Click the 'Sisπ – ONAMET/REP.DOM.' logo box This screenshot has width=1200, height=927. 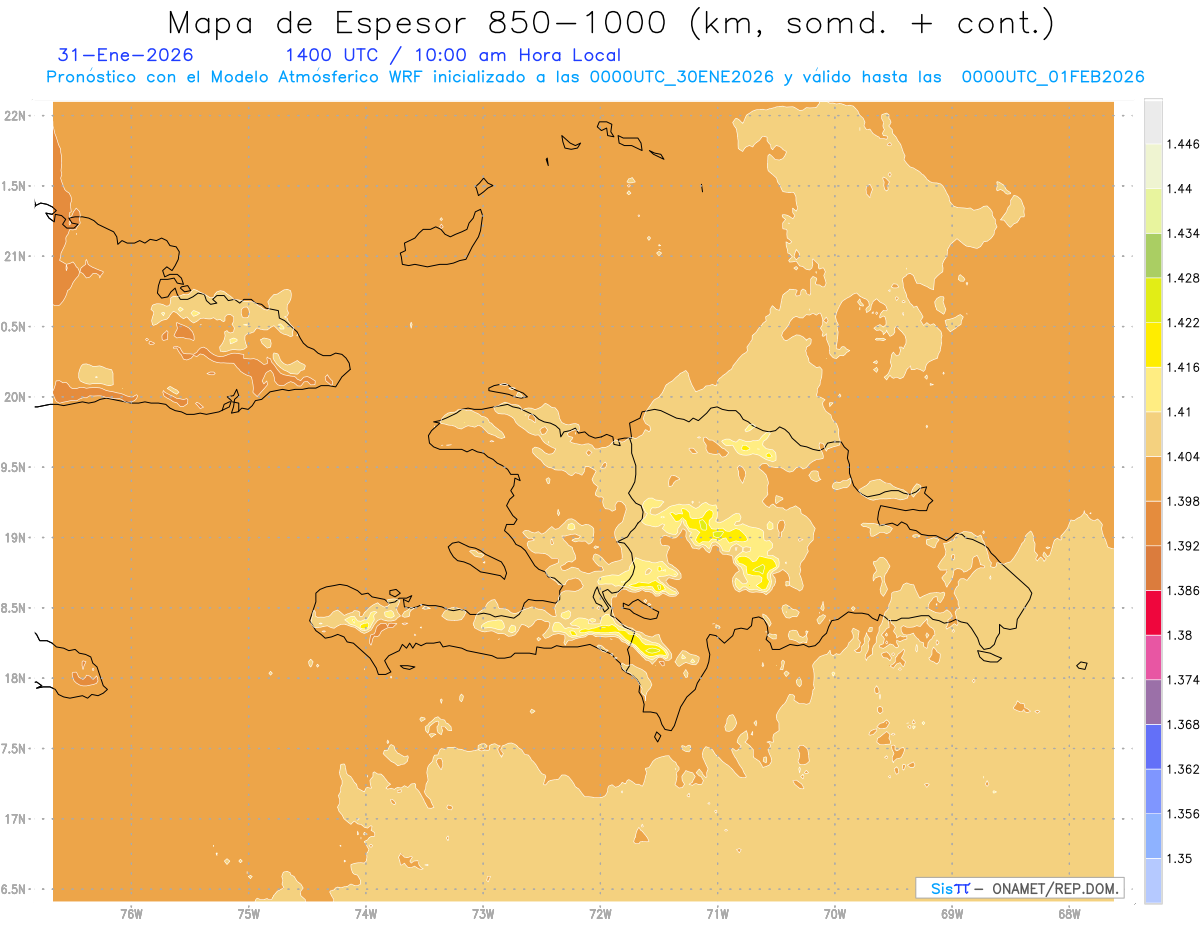1019,888
